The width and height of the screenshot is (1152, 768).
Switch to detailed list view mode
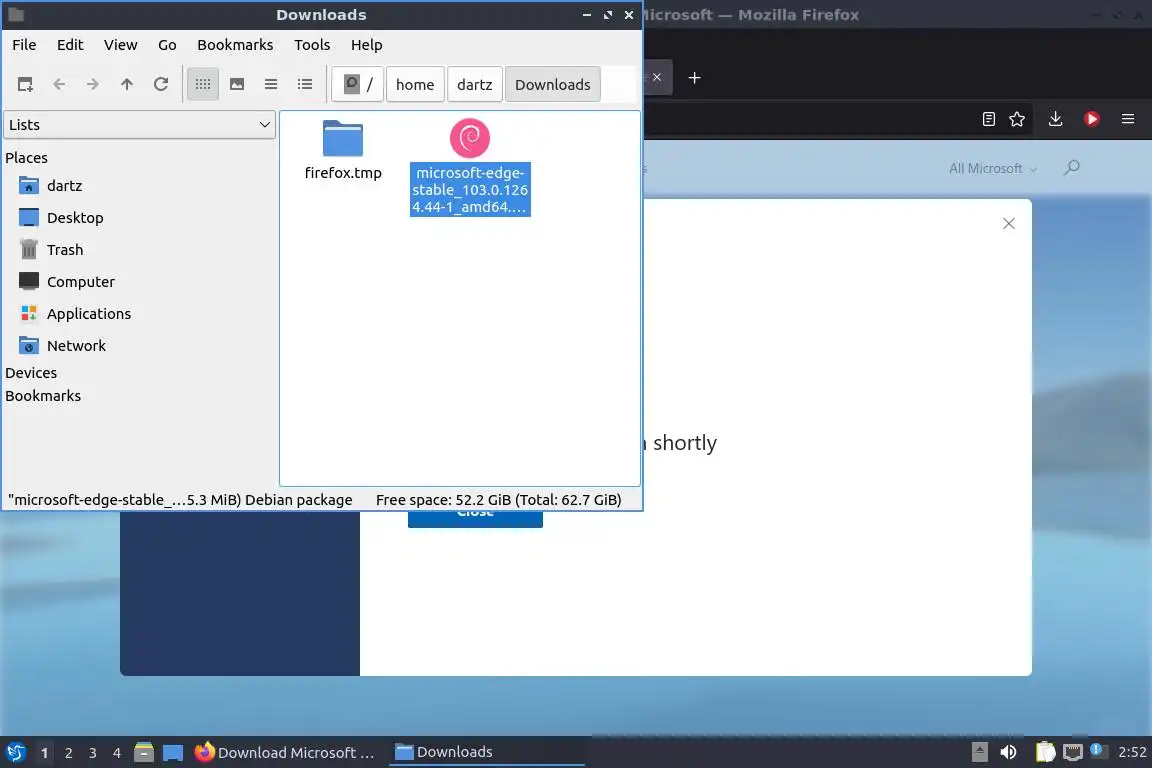[x=305, y=85]
